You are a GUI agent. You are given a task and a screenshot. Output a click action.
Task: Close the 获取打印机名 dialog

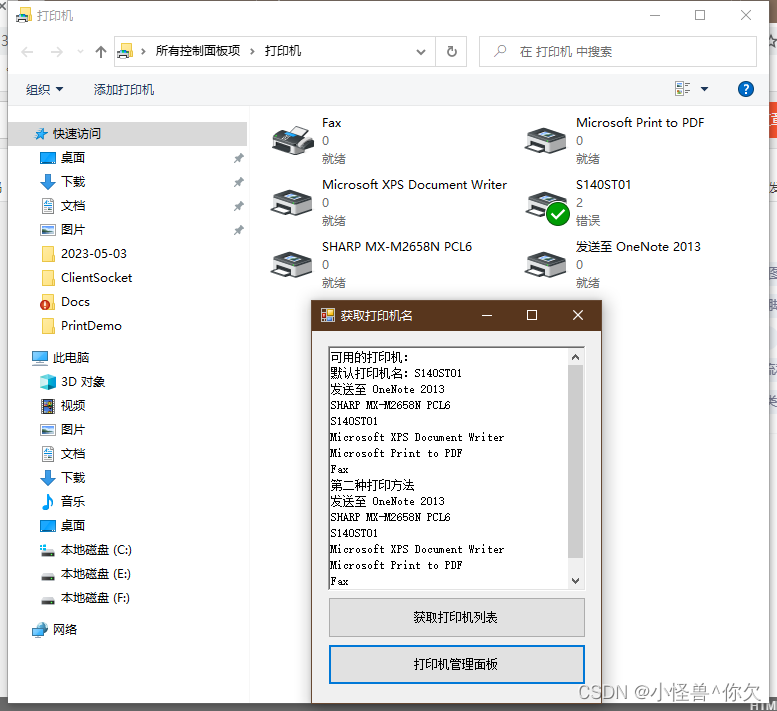point(578,315)
